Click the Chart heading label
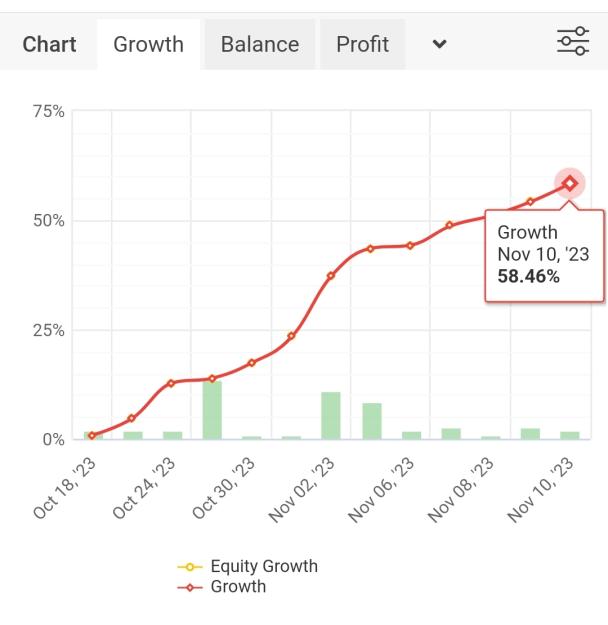Image resolution: width=608 pixels, height=625 pixels. pos(49,44)
